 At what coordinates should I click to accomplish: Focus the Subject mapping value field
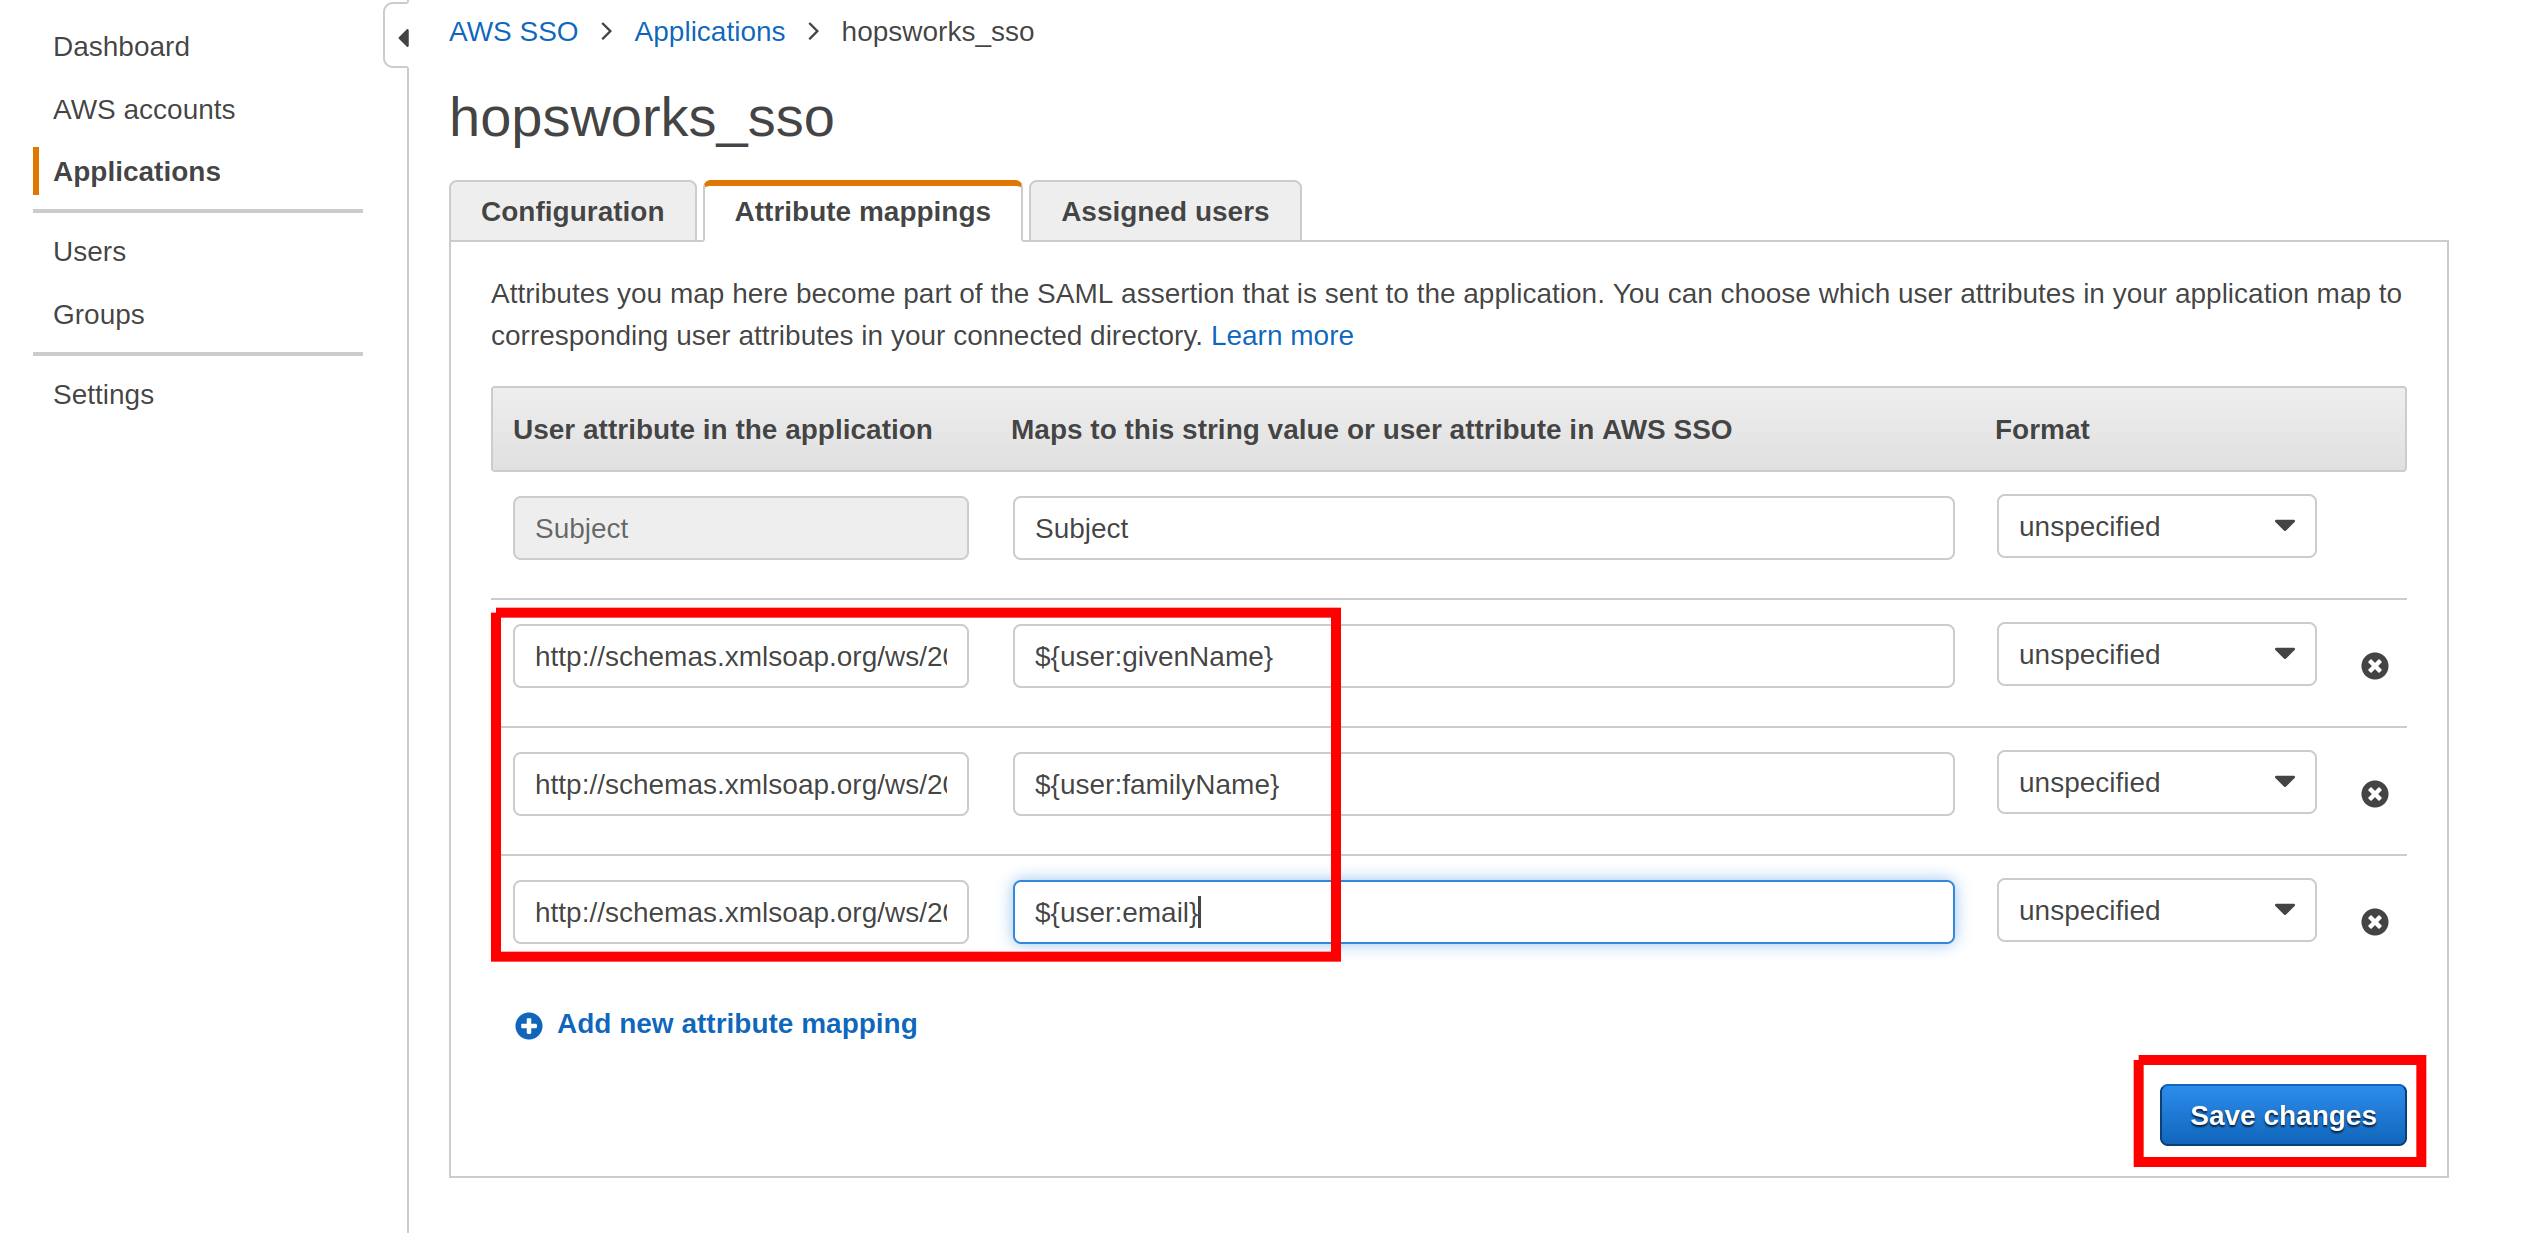click(1483, 528)
